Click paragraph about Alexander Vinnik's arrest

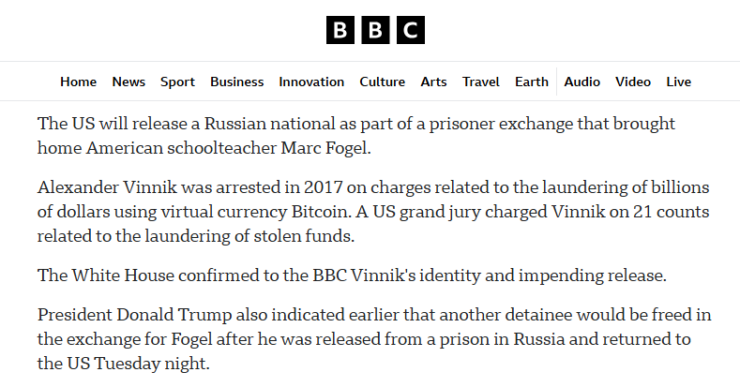click(x=373, y=211)
